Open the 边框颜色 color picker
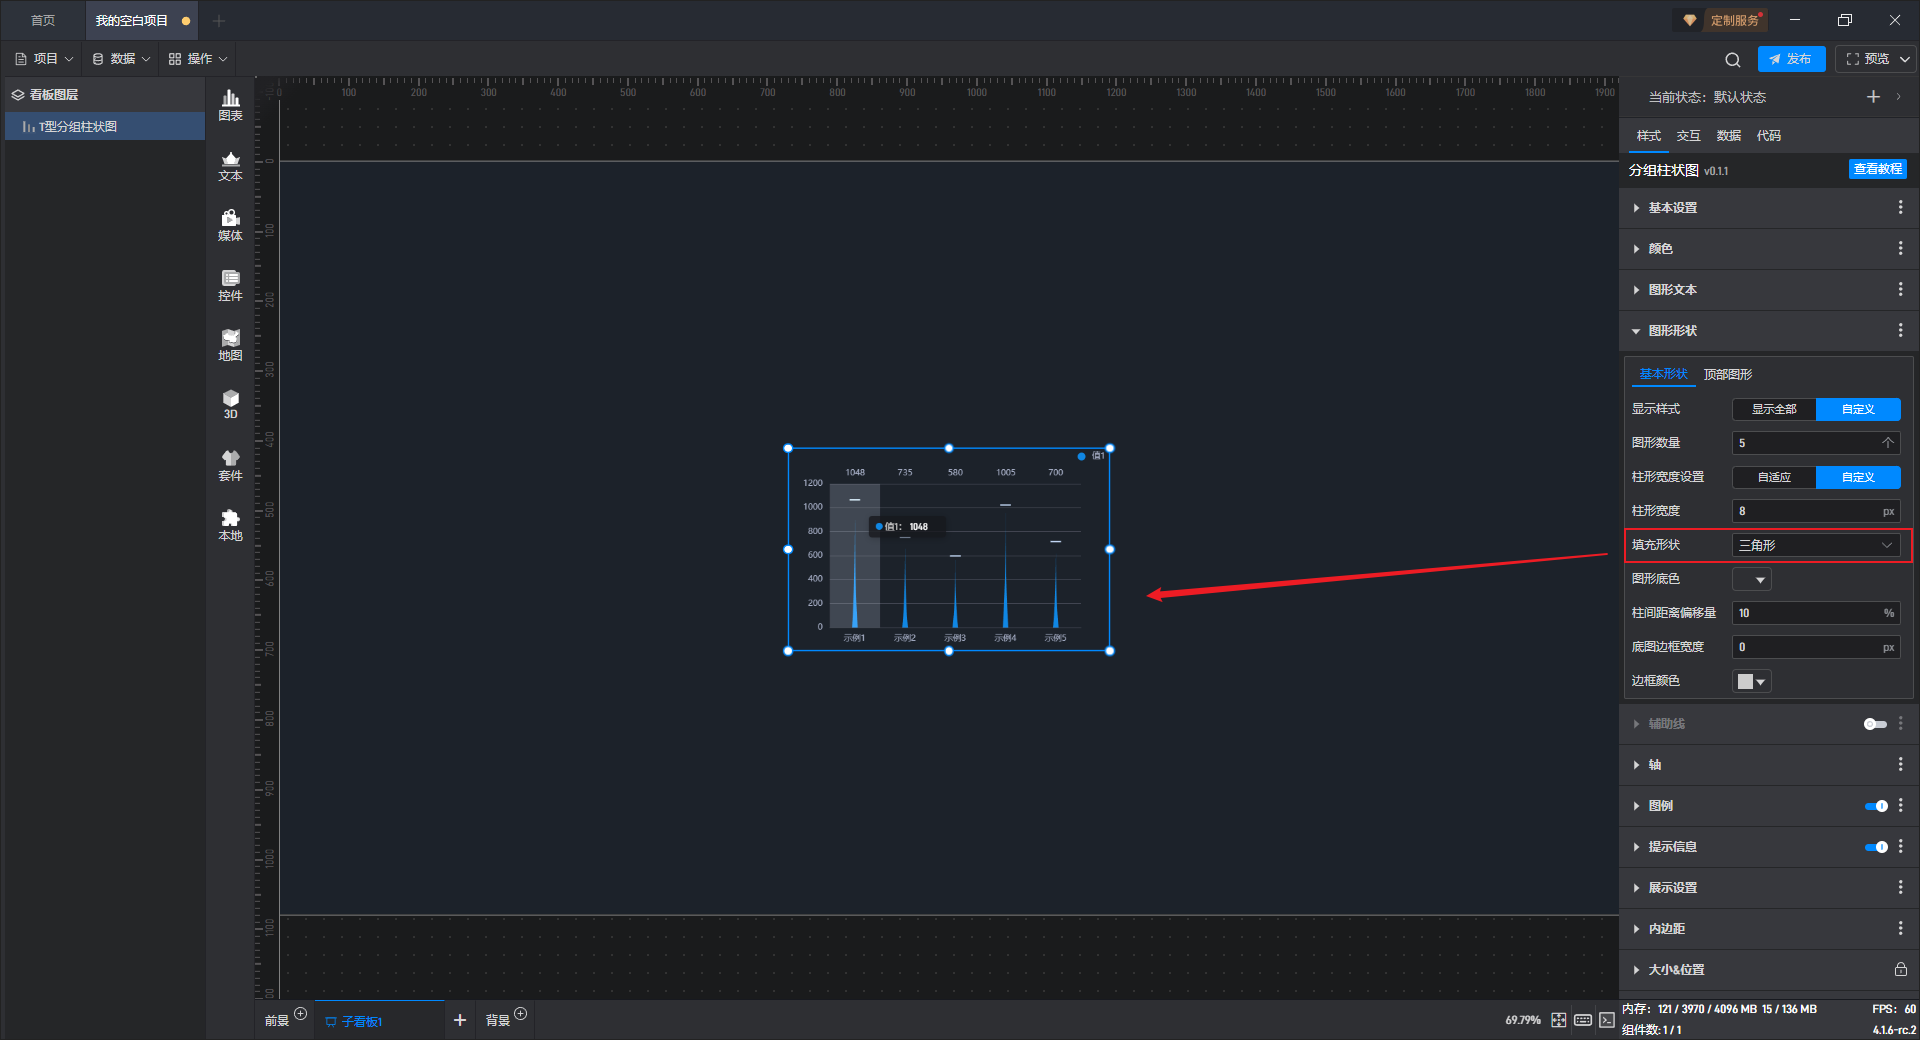Screen dimensions: 1920x1040 tap(1751, 681)
